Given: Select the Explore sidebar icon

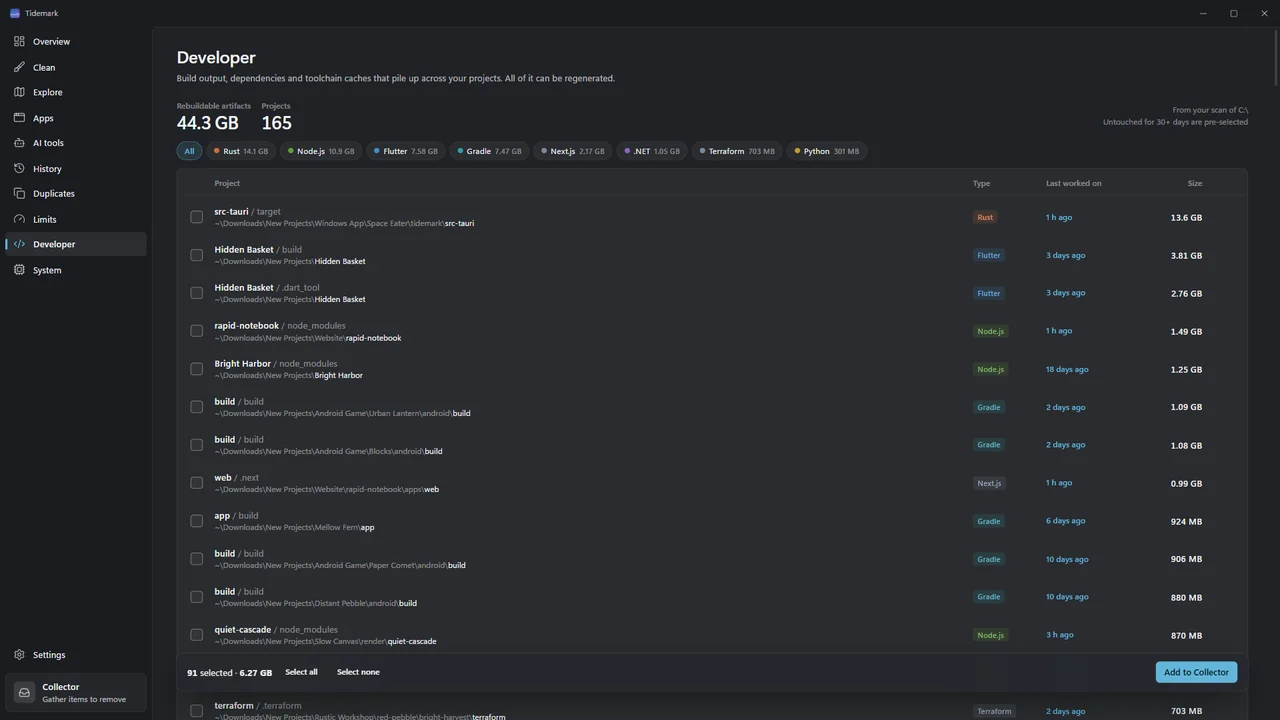Looking at the screenshot, I should point(19,92).
